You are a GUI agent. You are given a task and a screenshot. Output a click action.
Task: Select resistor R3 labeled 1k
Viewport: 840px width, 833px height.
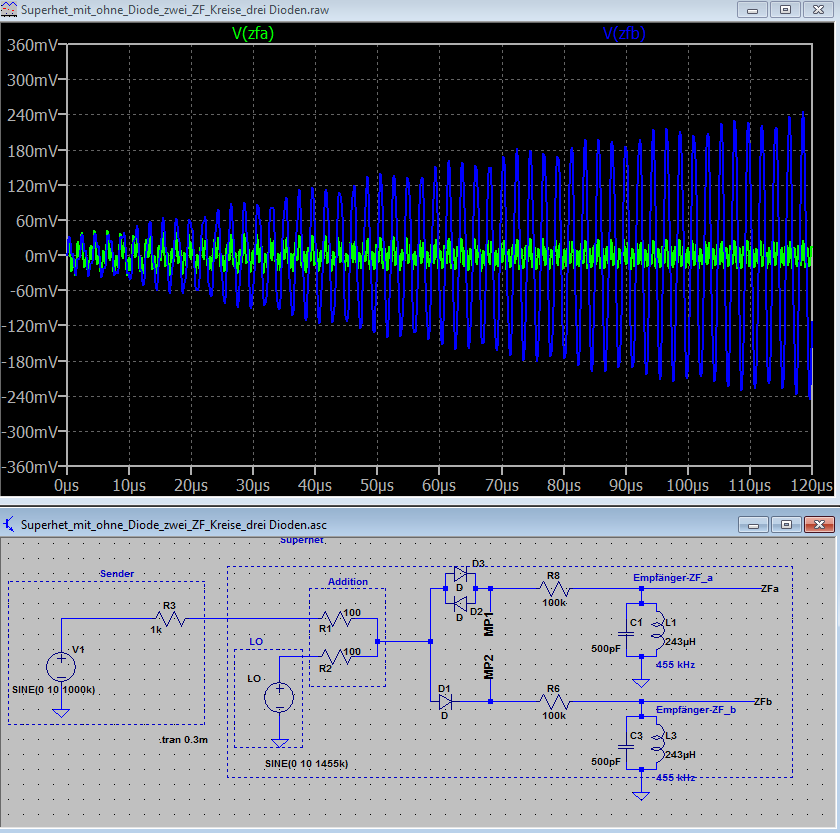pos(170,619)
